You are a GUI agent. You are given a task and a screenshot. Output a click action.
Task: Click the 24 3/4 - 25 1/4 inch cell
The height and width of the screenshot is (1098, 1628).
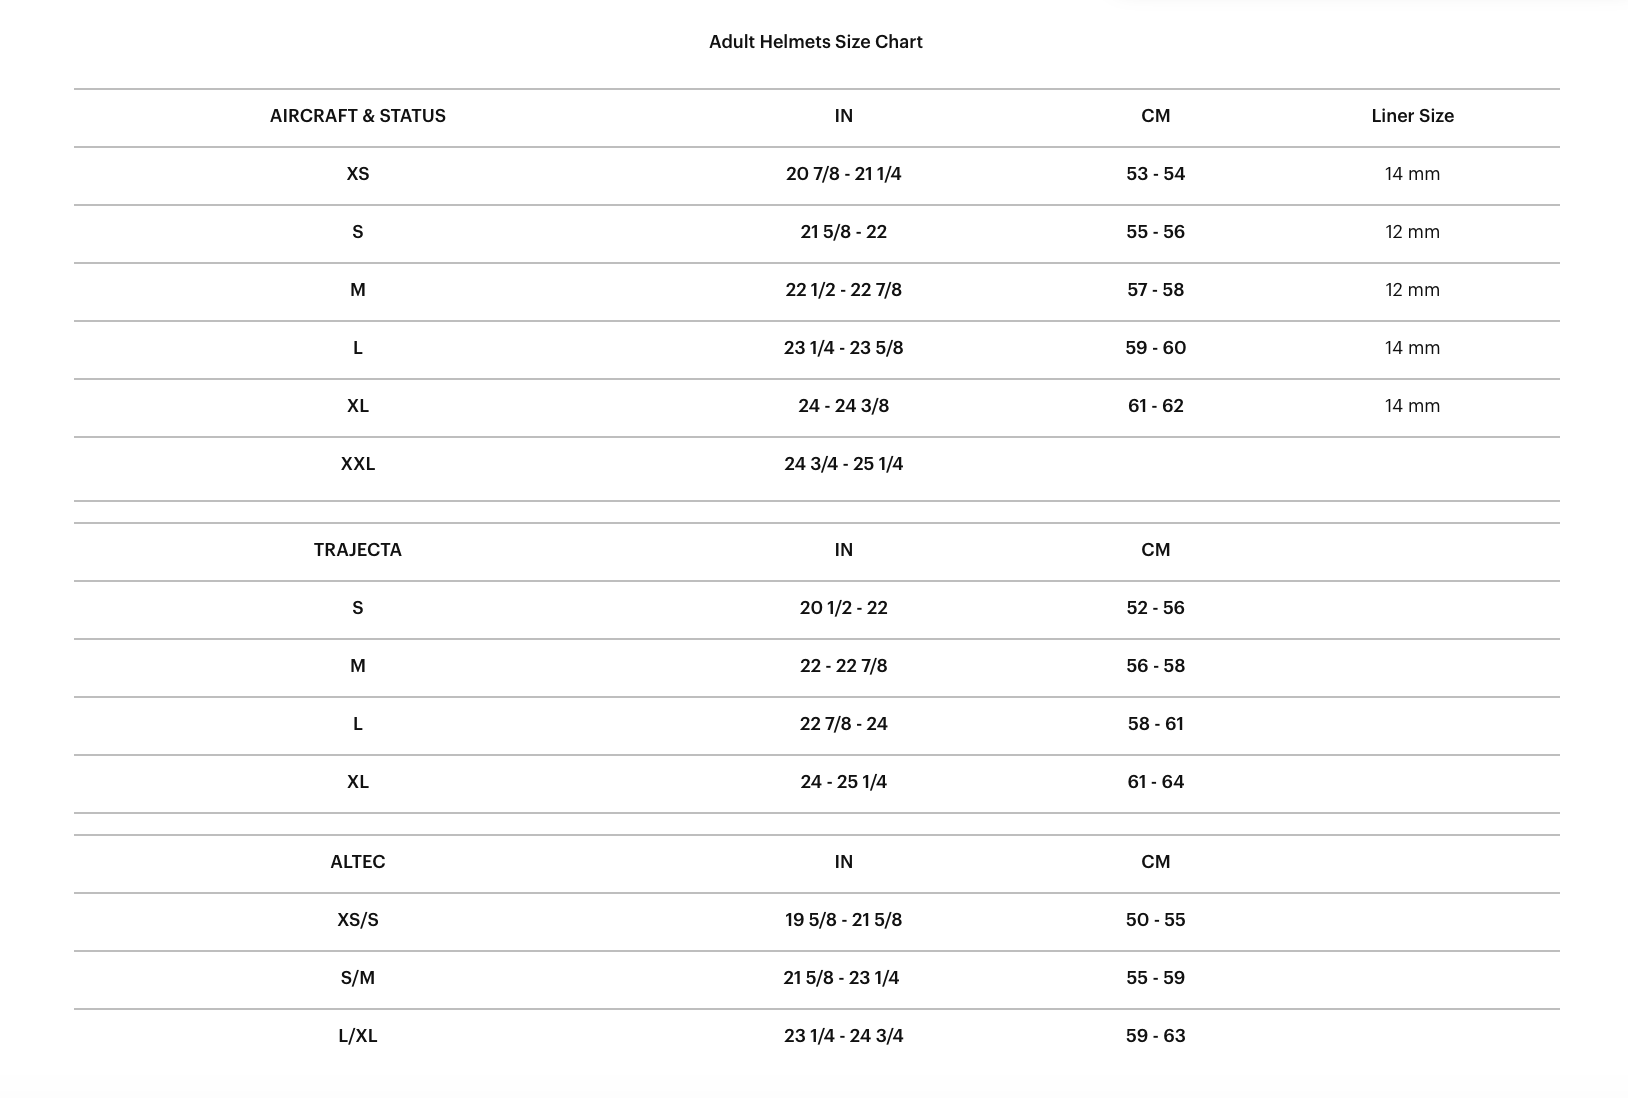tap(843, 464)
